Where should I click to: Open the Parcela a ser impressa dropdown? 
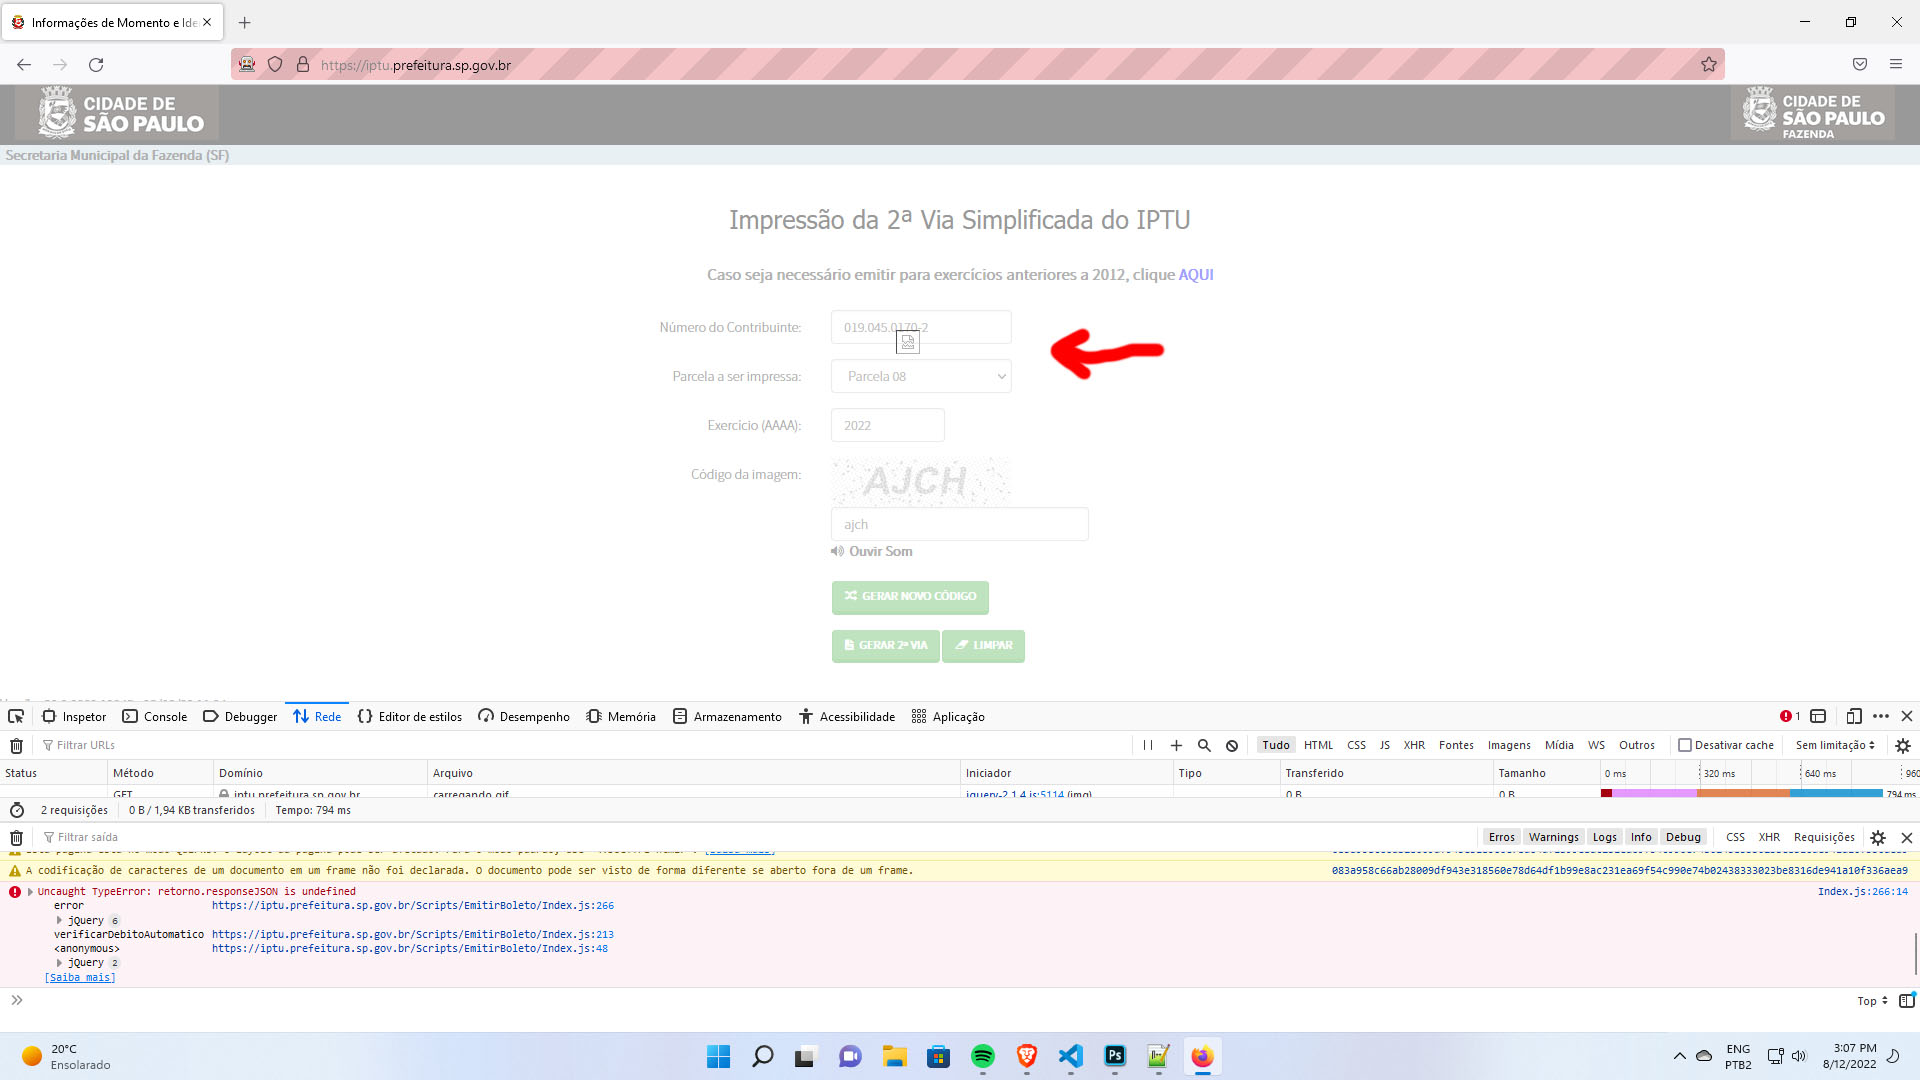click(x=921, y=376)
